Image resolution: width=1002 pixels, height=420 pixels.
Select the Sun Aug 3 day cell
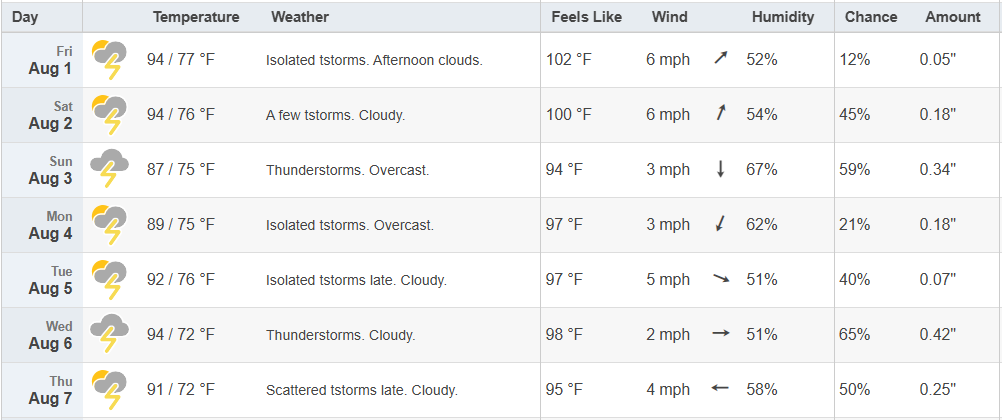click(x=42, y=170)
